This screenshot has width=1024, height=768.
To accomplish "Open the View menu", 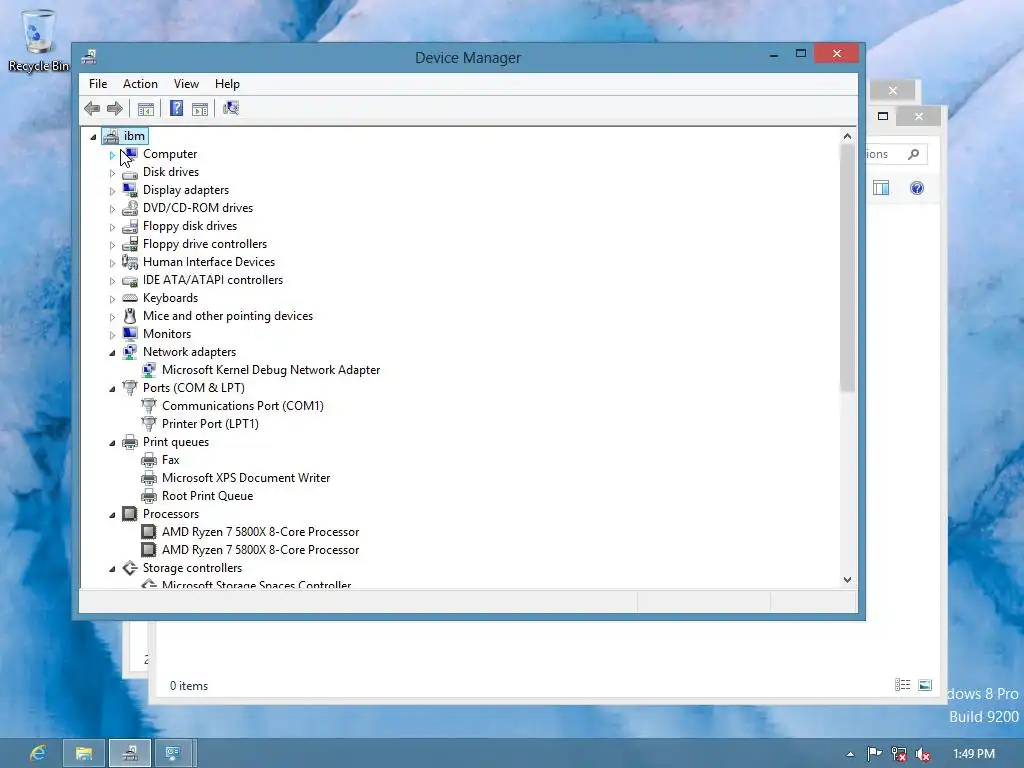I will click(x=186, y=84).
